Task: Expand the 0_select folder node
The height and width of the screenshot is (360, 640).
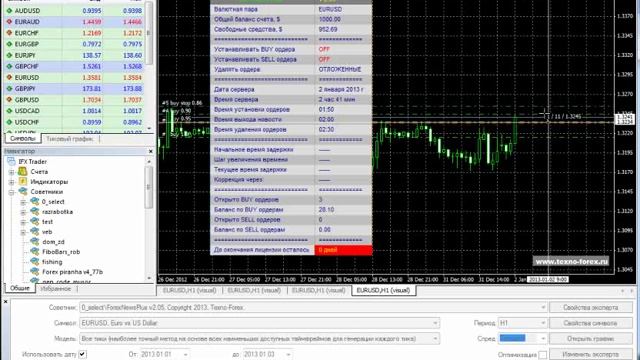Action: tap(23, 202)
